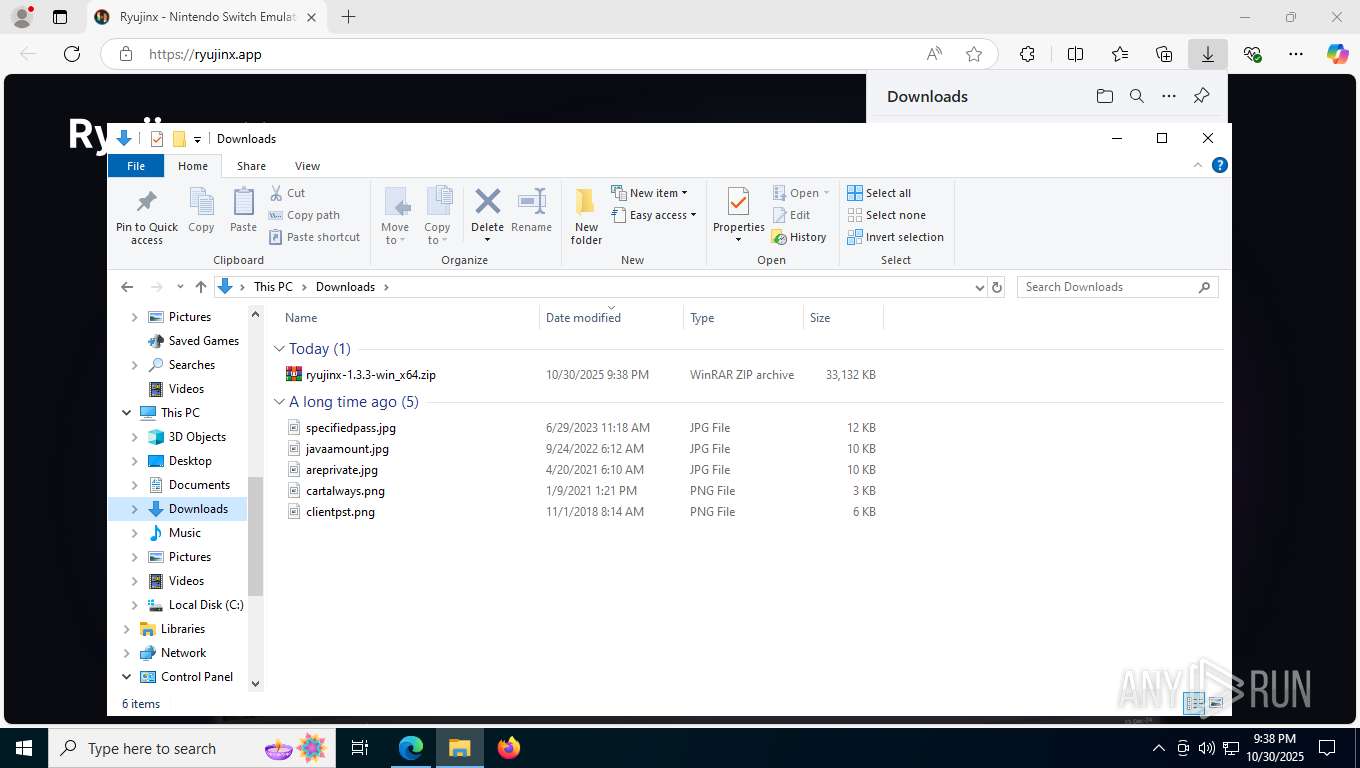The width and height of the screenshot is (1360, 768).
Task: Open Edge Extensions puzzle icon
Action: [x=1027, y=54]
